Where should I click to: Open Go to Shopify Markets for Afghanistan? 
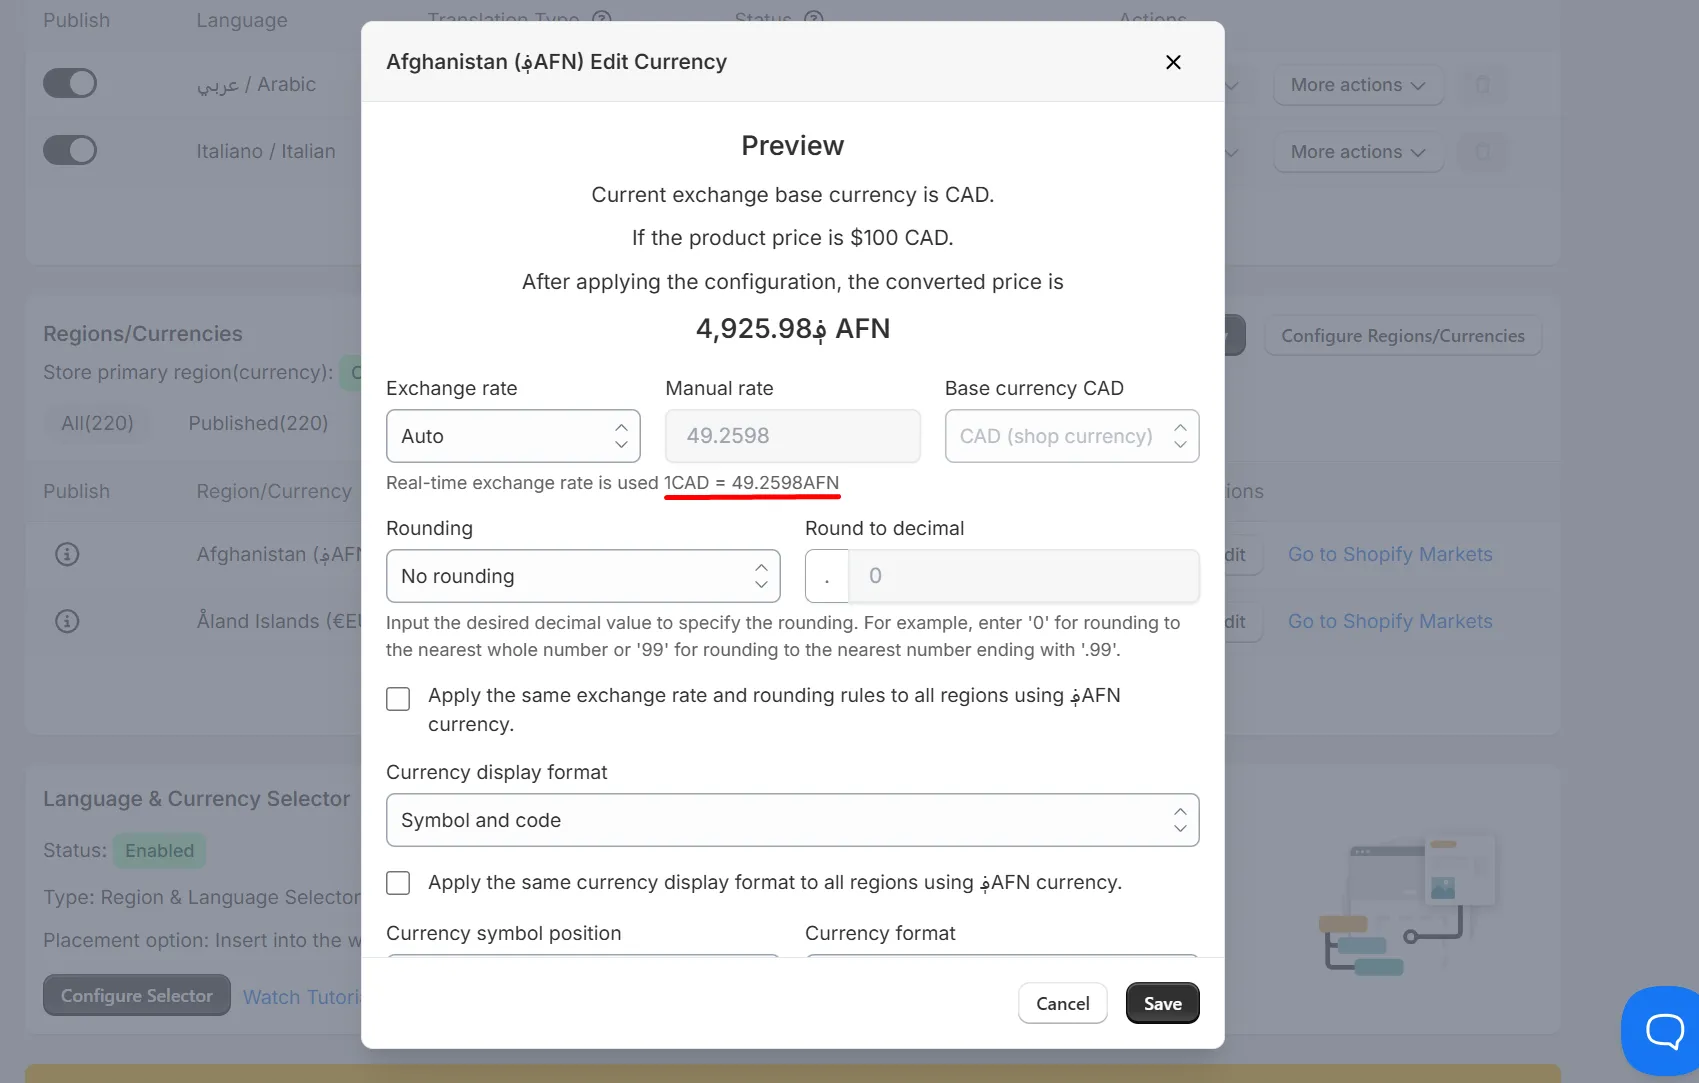pos(1390,554)
